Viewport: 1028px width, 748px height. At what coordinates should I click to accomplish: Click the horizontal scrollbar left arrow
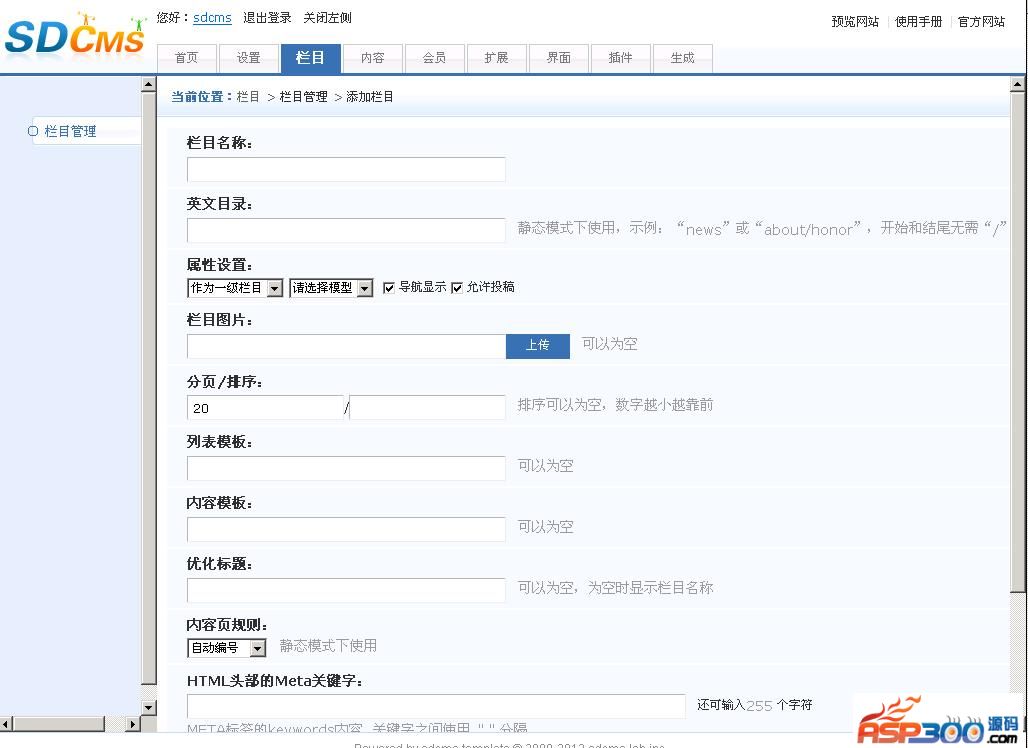click(6, 724)
